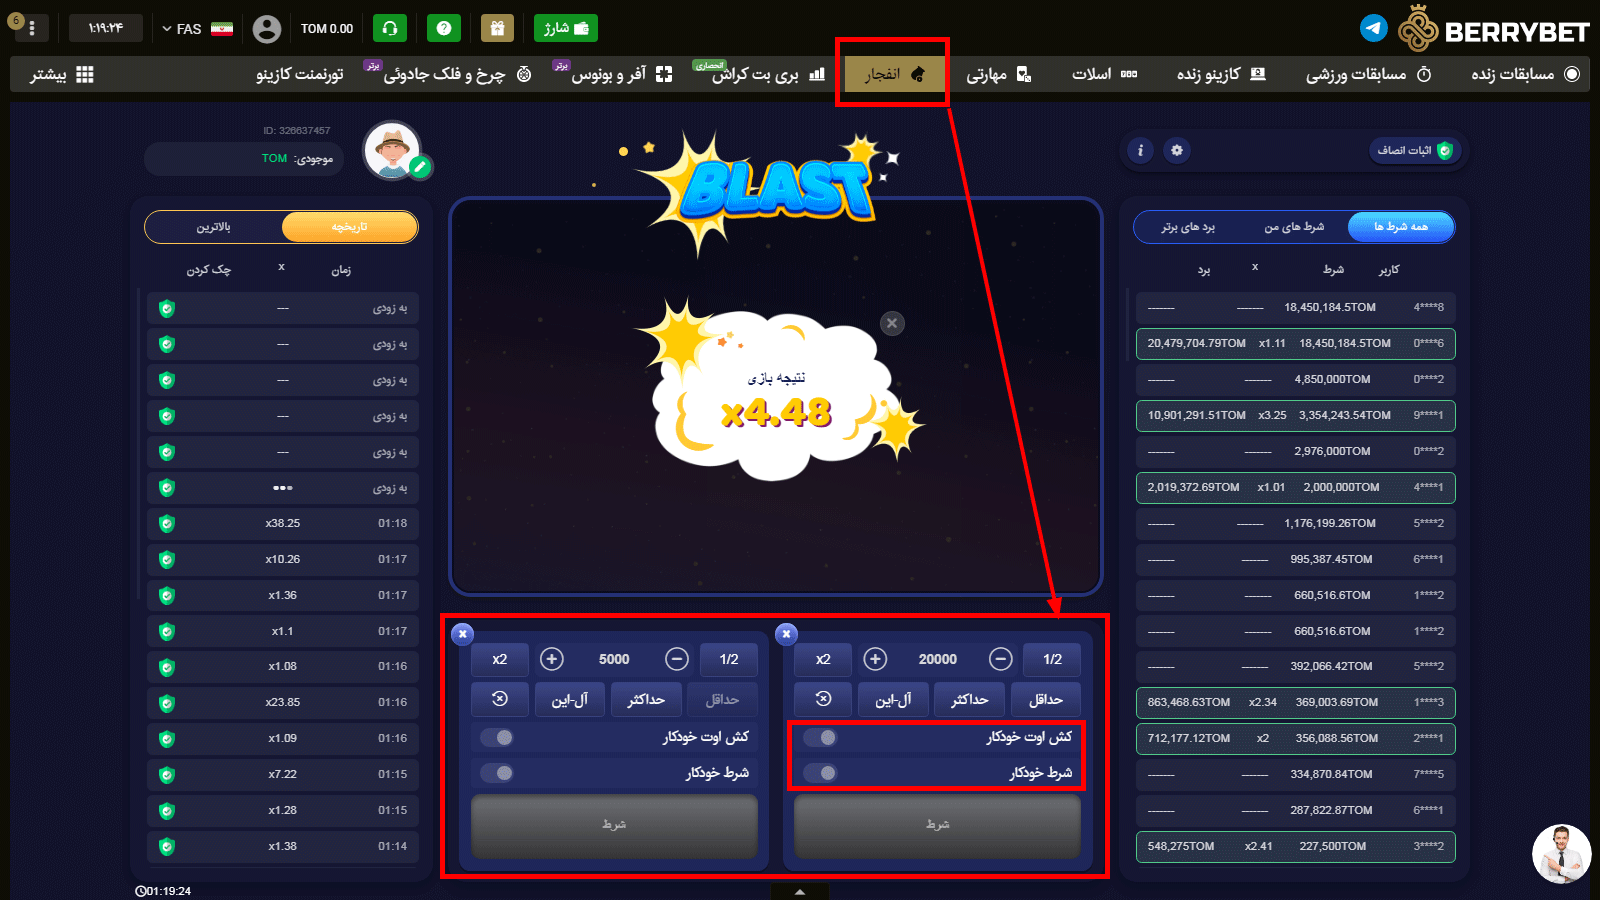Close the game result x4.48 popup
The height and width of the screenshot is (900, 1600).
tap(892, 323)
